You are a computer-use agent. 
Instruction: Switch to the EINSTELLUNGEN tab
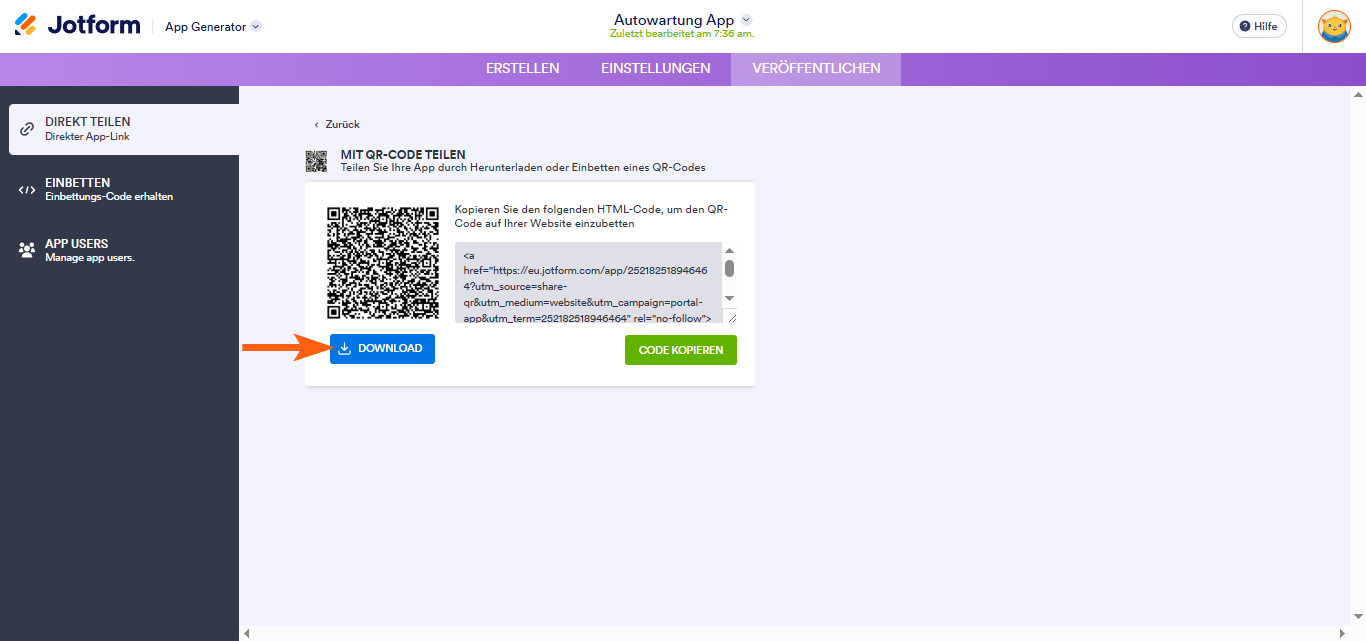(656, 68)
